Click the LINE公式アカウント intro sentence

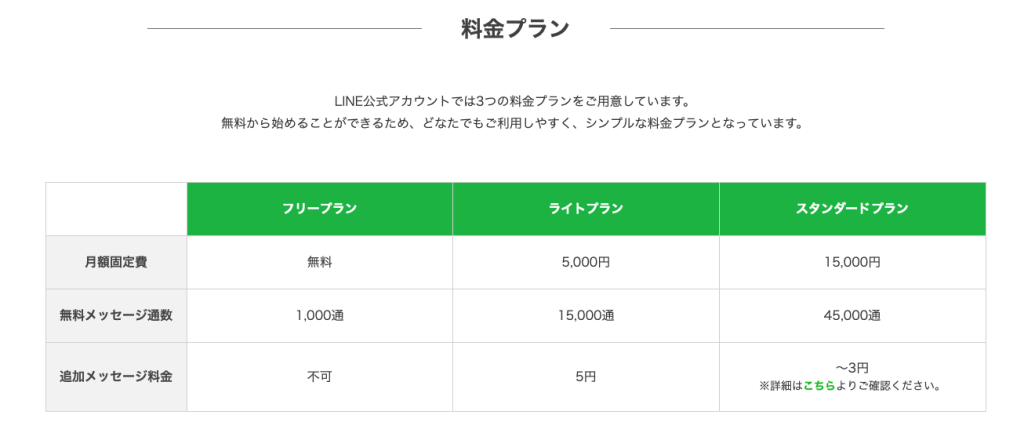(x=512, y=102)
